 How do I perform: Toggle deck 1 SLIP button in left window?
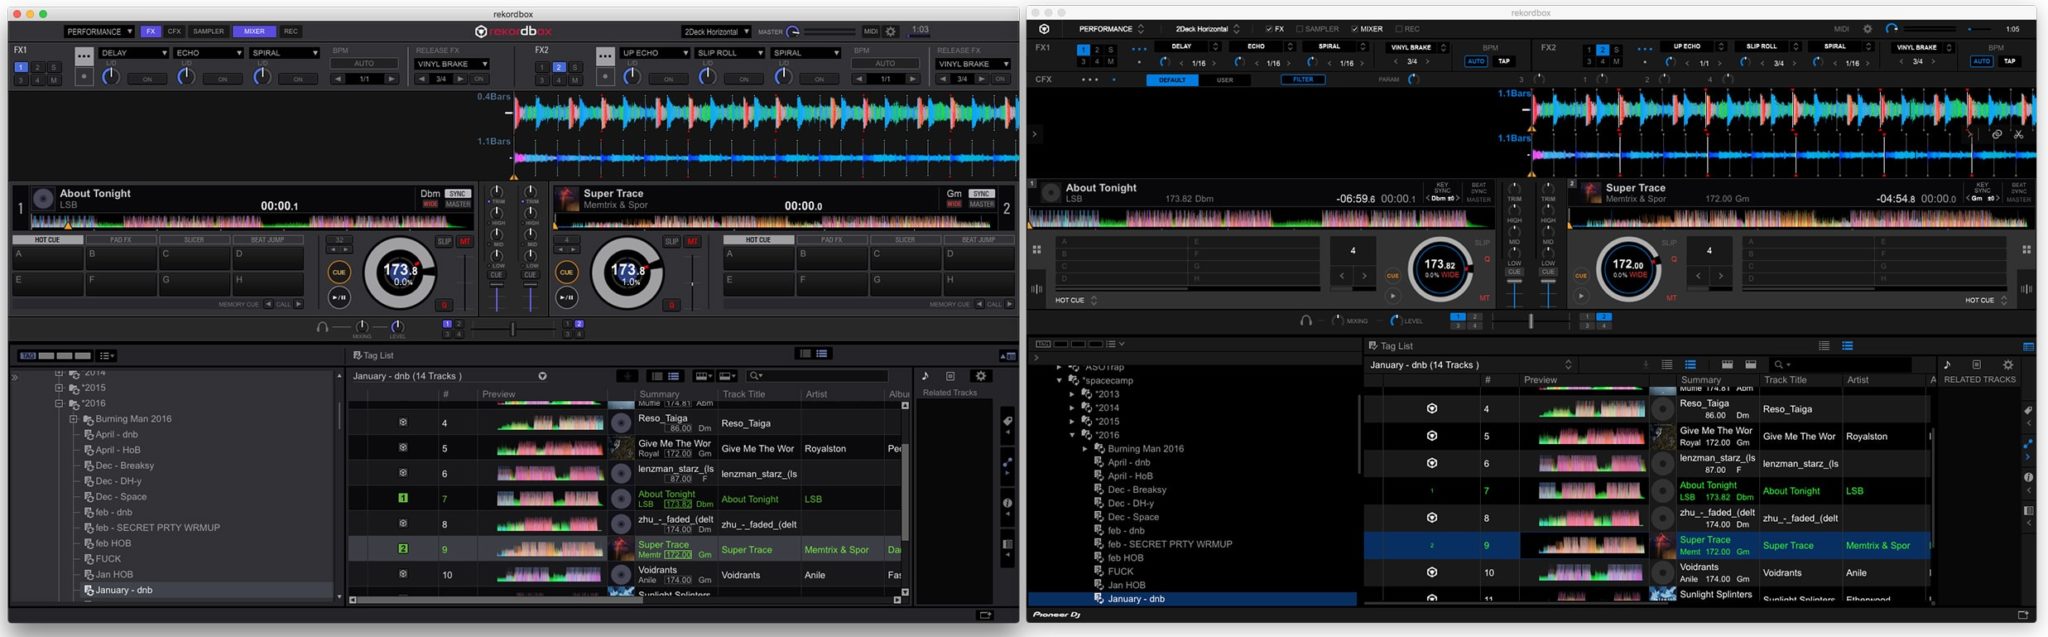(x=445, y=242)
